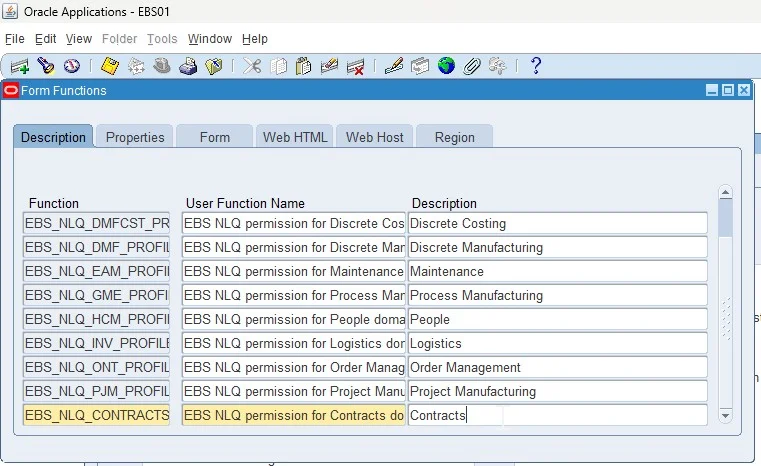Click the Folder Tools icon
Screen dimensions: 761x466
[497, 66]
